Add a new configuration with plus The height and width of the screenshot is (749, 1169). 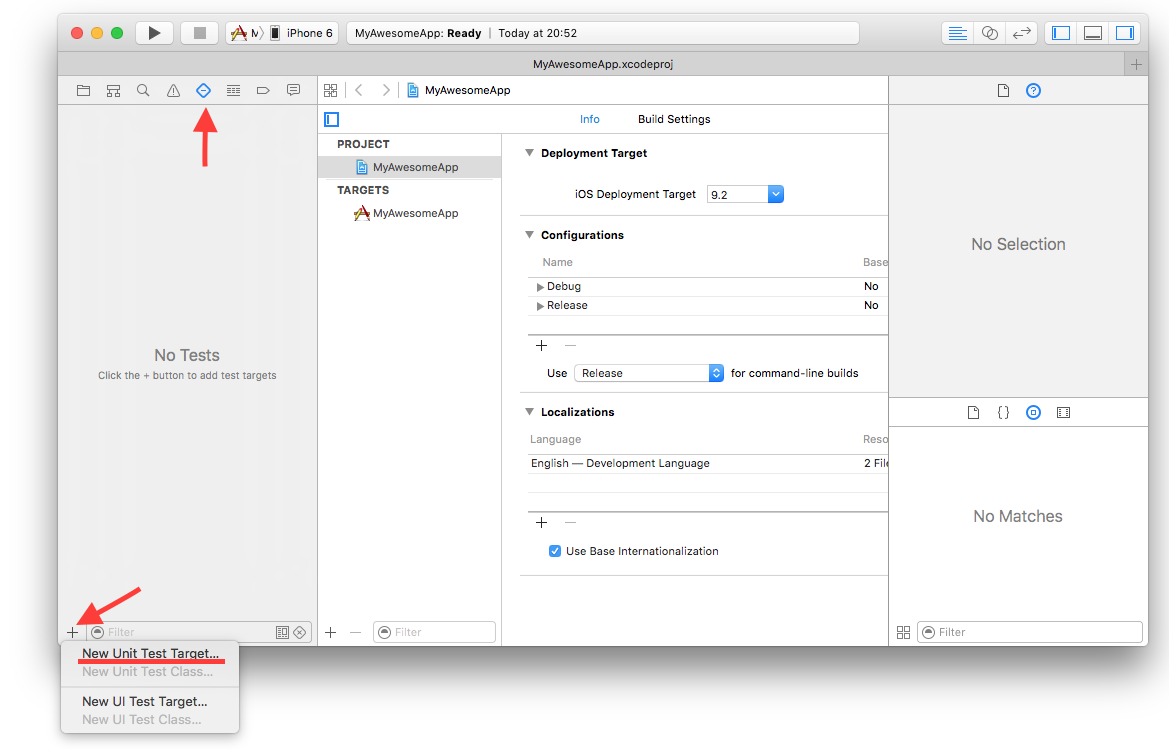(x=542, y=346)
